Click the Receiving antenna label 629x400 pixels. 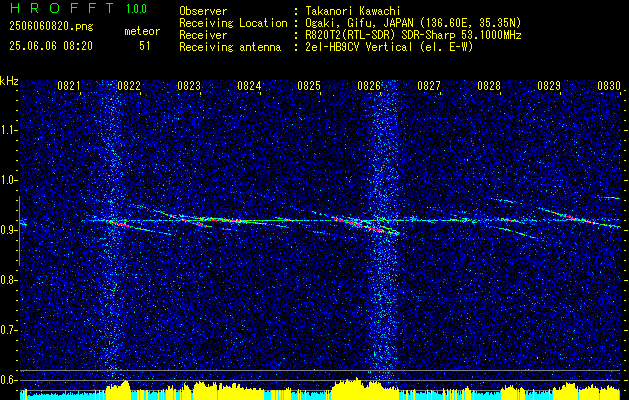pos(230,47)
